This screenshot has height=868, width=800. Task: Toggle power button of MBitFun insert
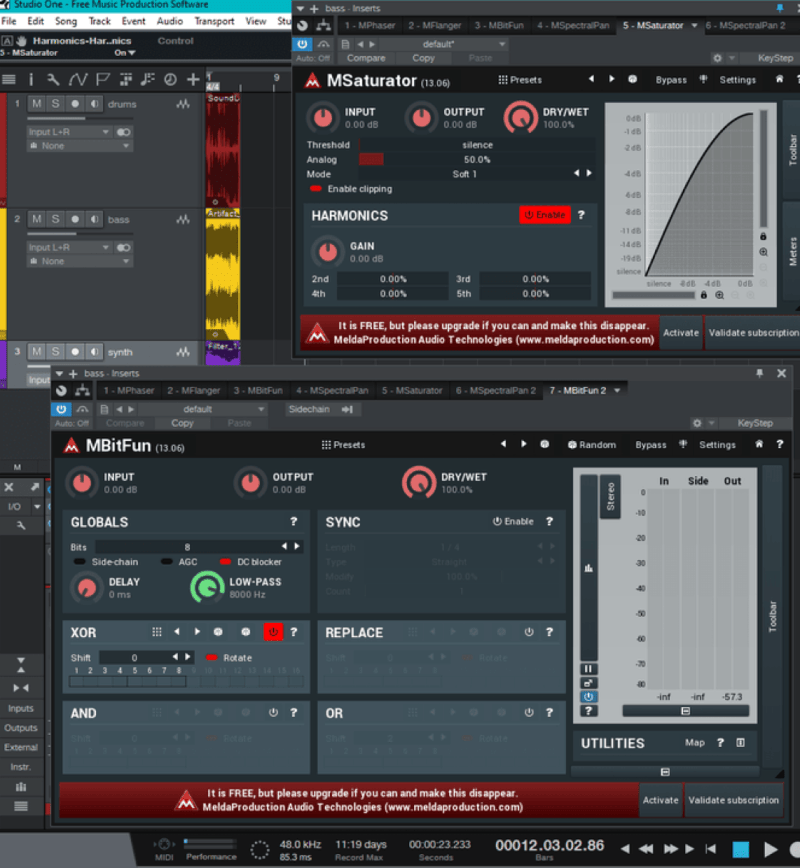pyautogui.click(x=61, y=409)
